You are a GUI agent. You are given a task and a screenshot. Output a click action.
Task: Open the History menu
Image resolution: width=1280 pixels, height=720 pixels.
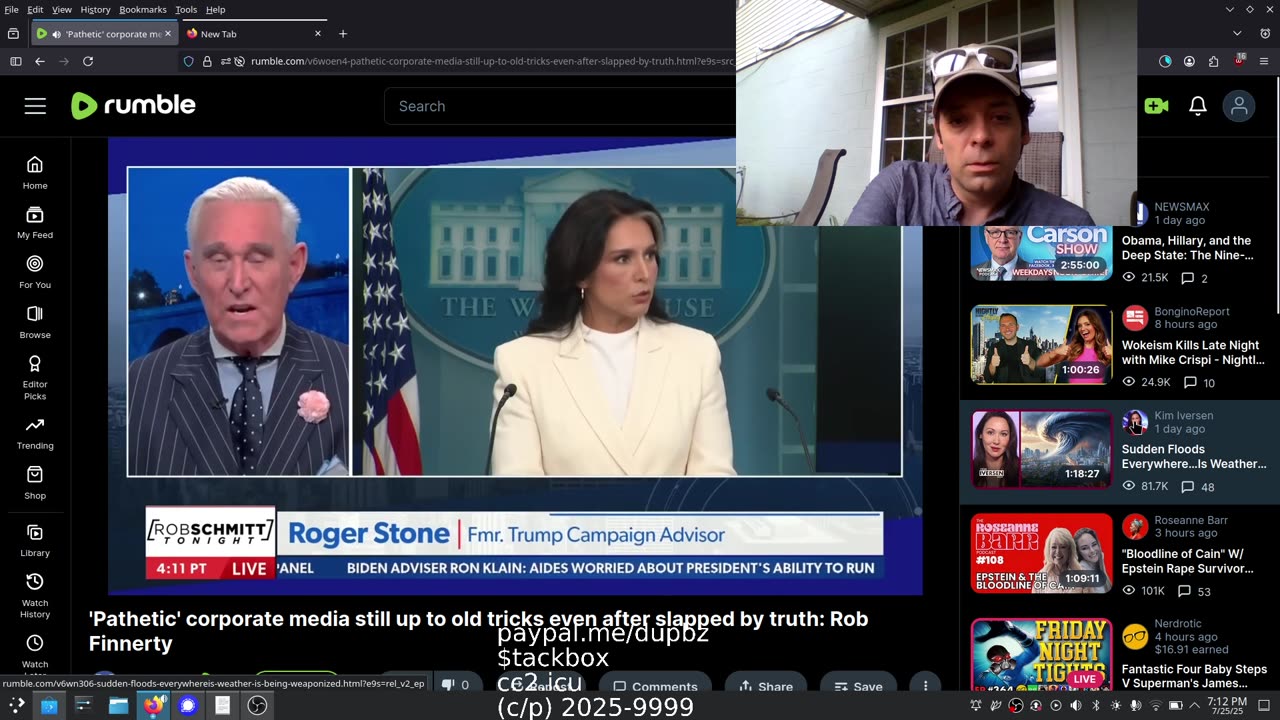[95, 9]
